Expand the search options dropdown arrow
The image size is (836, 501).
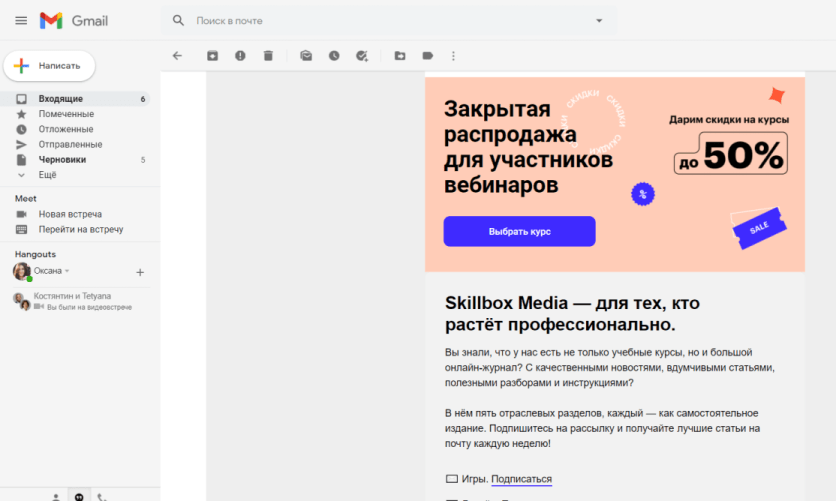(599, 21)
